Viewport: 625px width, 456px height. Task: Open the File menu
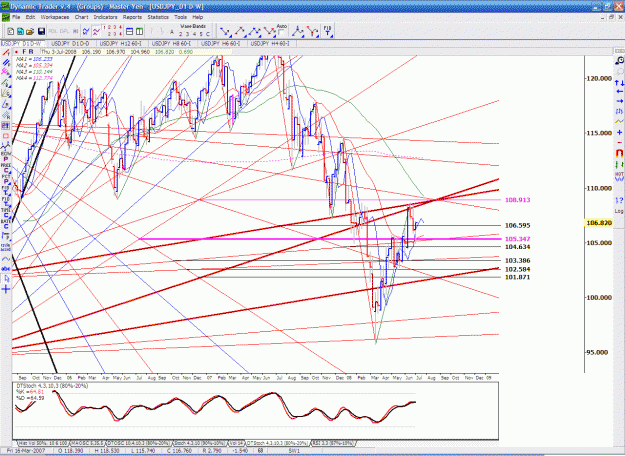(x=16, y=17)
